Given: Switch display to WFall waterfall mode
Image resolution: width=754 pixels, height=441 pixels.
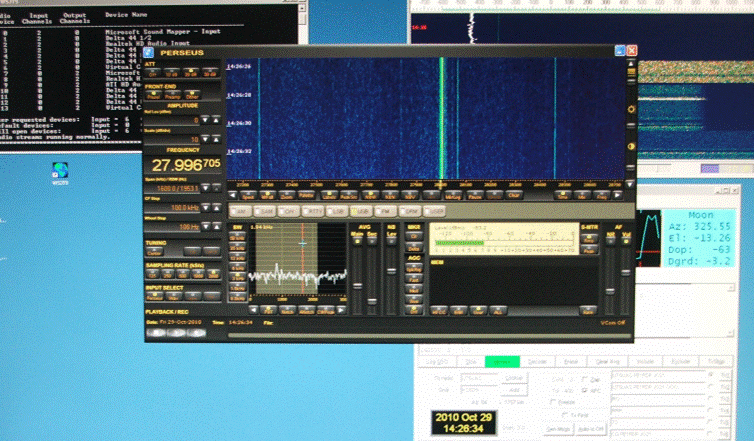Looking at the screenshot, I should coord(267,195).
